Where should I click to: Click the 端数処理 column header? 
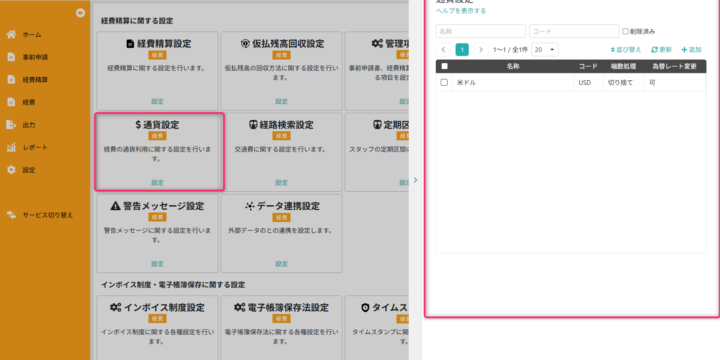tap(623, 66)
